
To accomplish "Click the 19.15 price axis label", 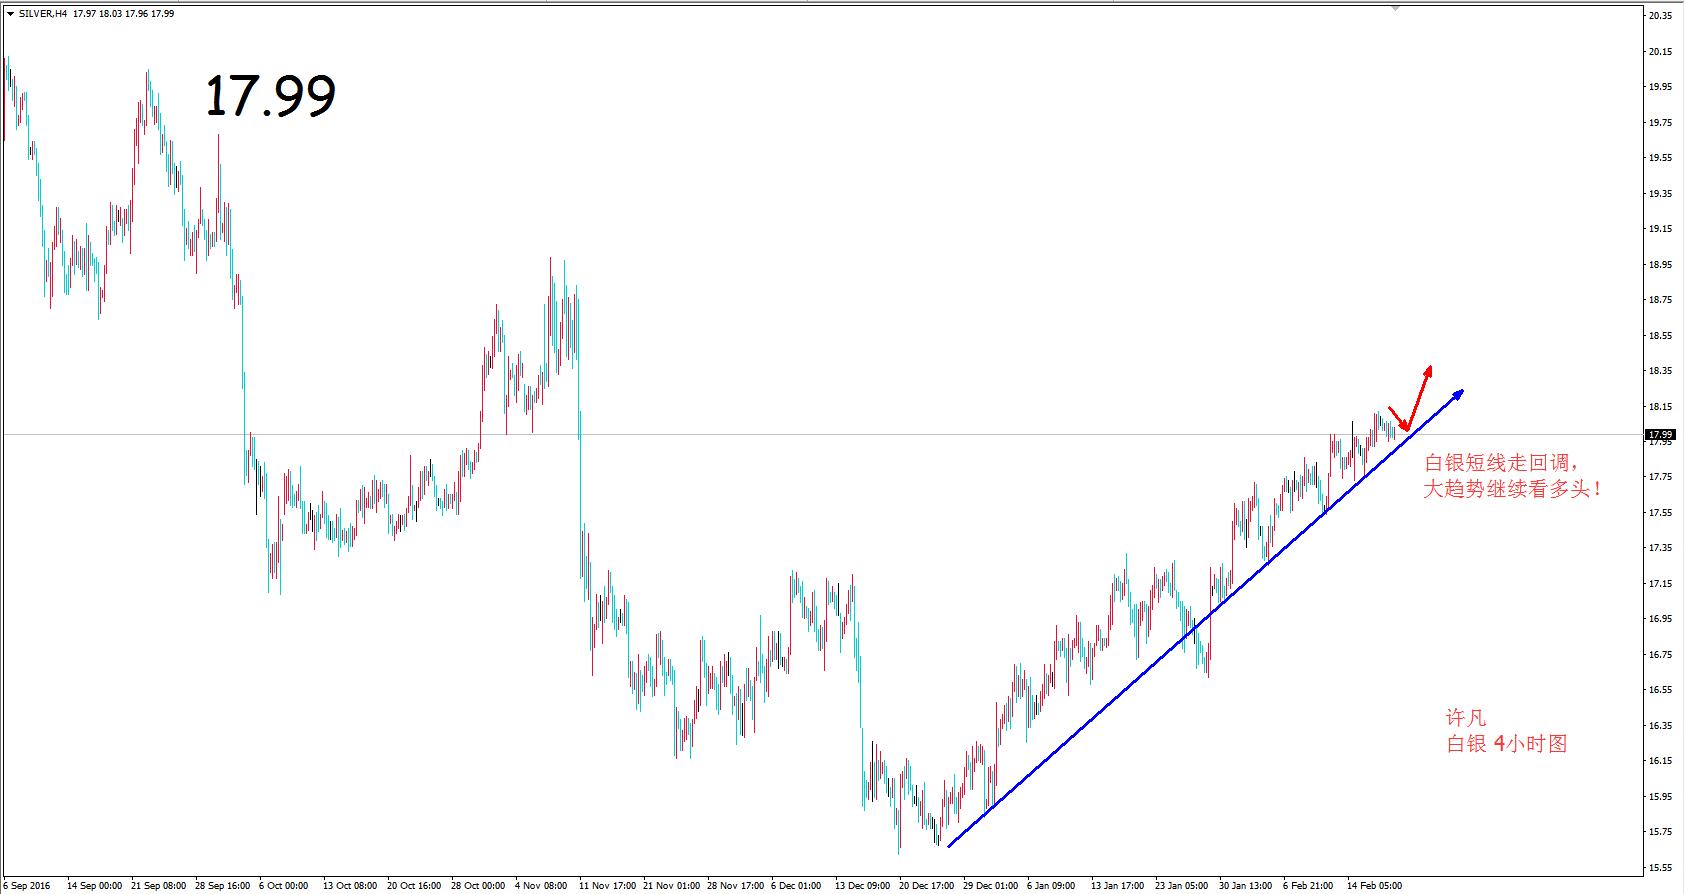I will 1661,229.
